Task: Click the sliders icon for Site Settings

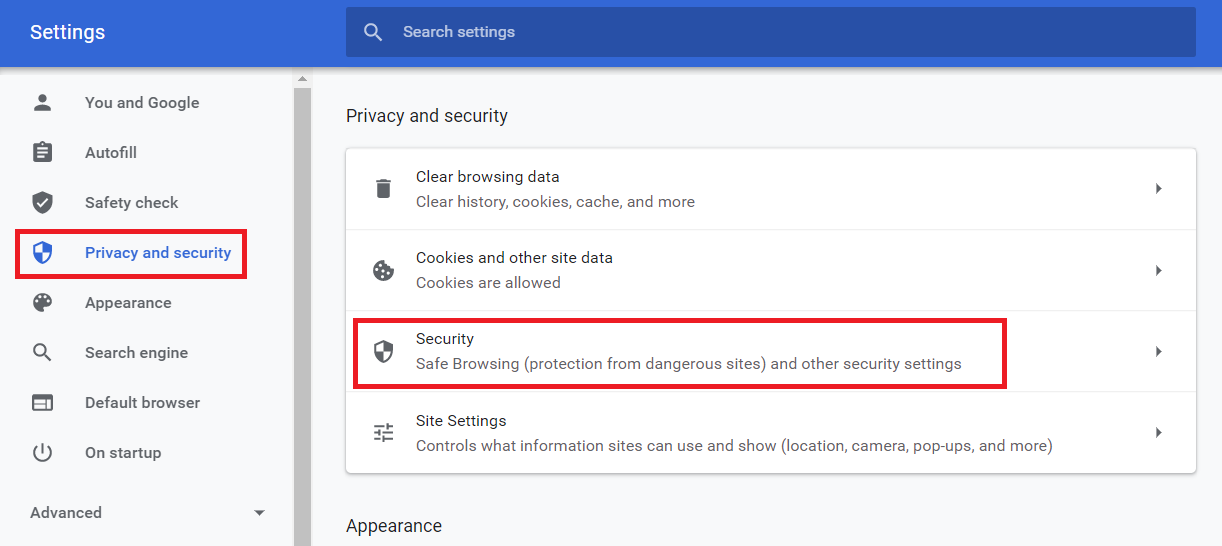Action: pyautogui.click(x=383, y=432)
